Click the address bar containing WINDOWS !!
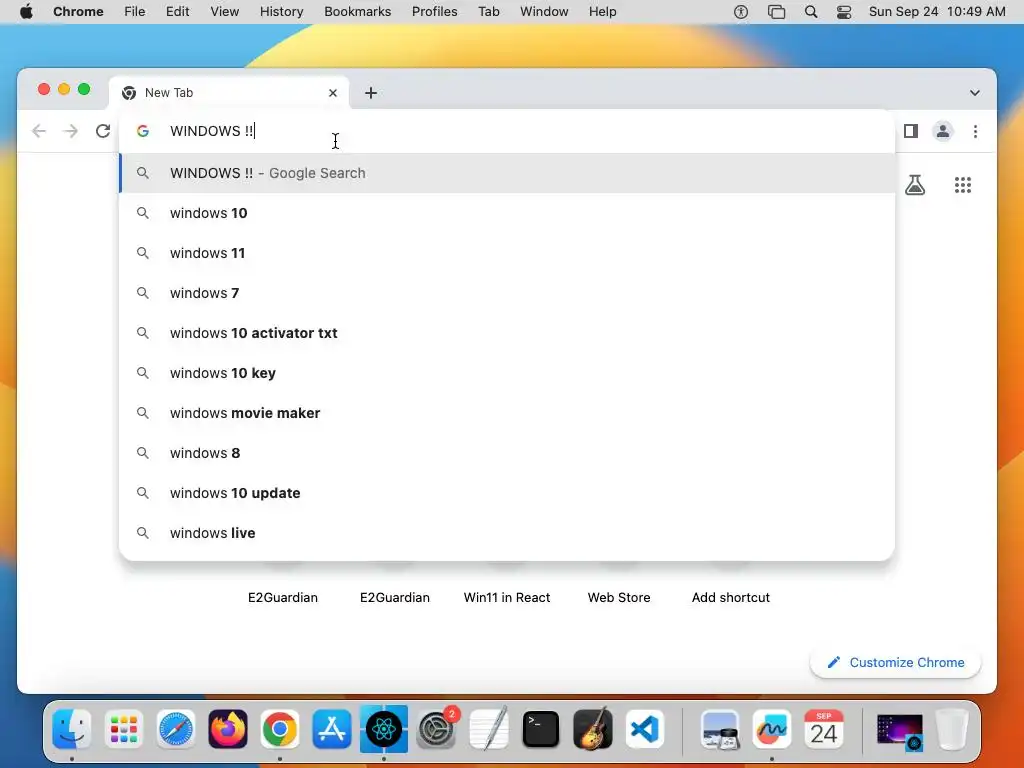1024x768 pixels. coord(507,131)
